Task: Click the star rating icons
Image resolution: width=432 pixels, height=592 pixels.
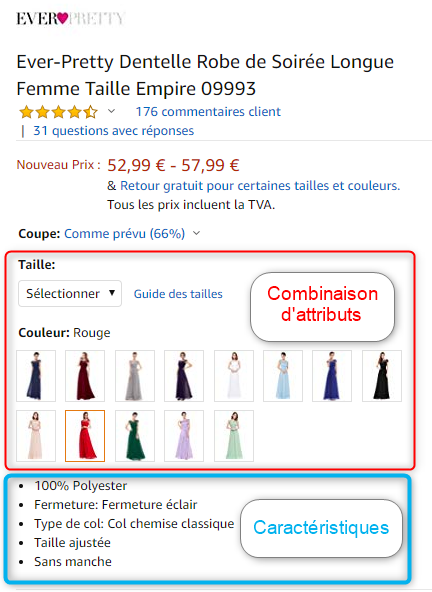Action: tap(59, 112)
